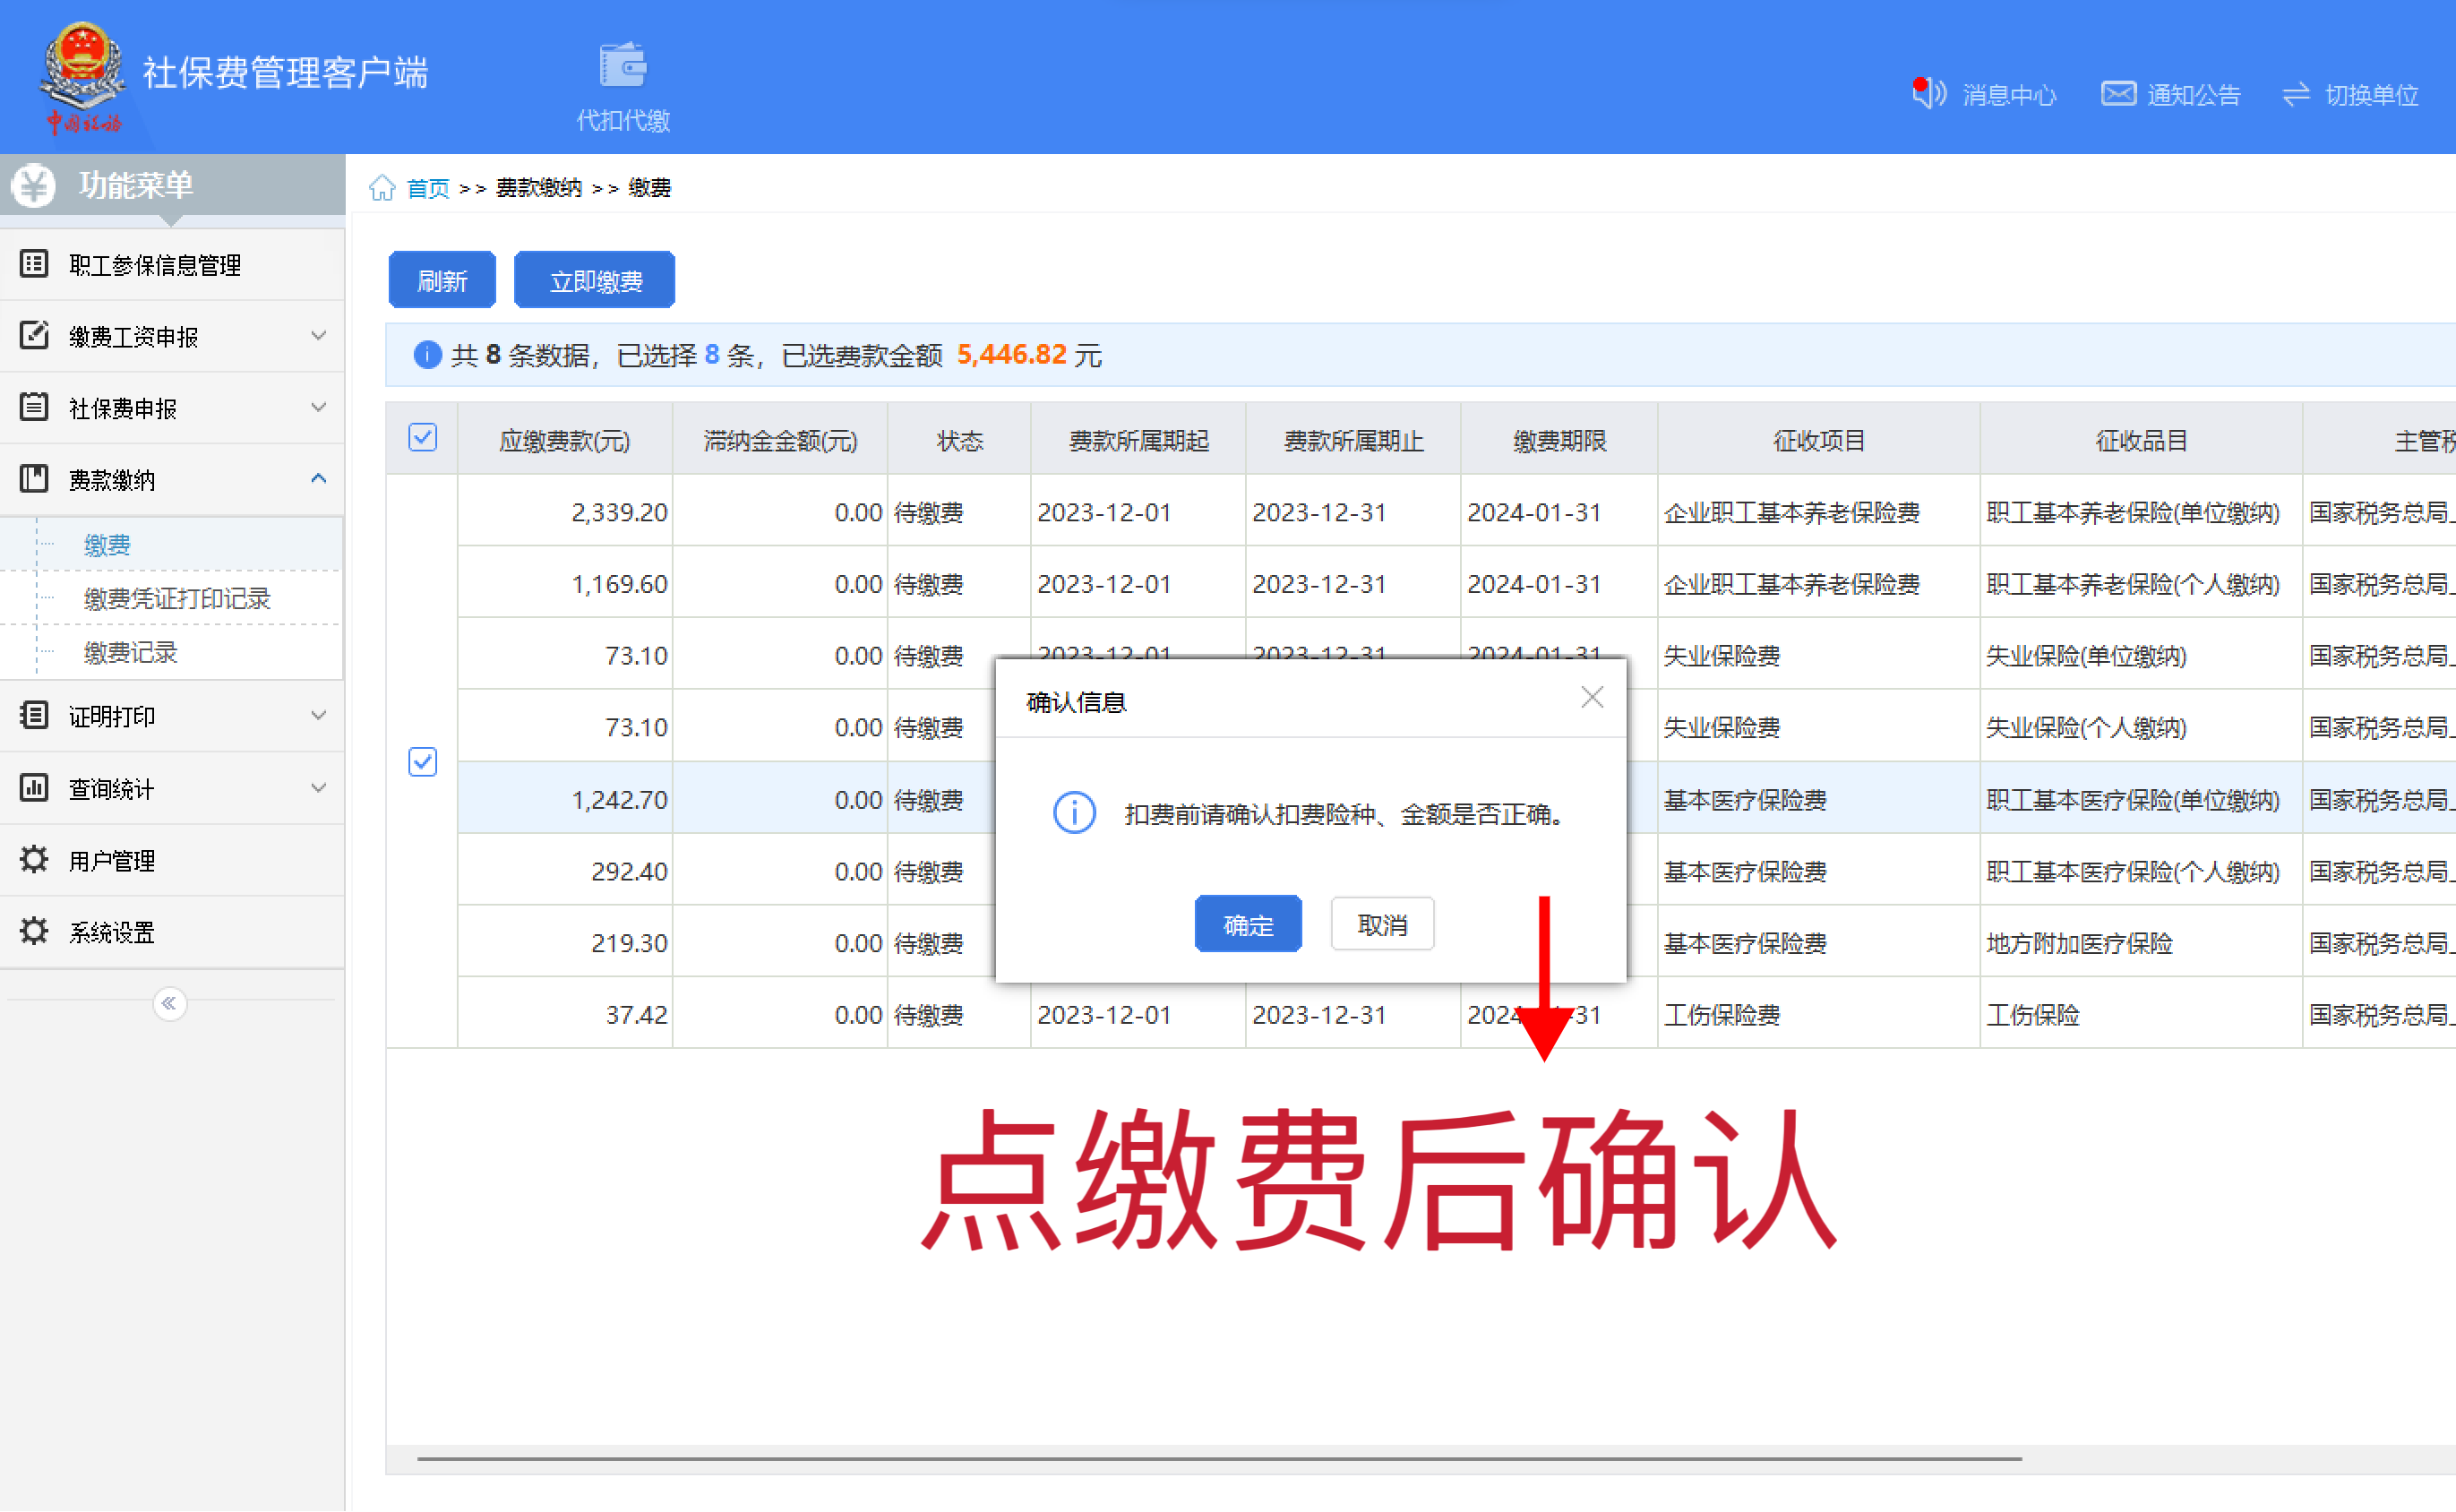Open 缴费记录 submenu item
Image resolution: width=2456 pixels, height=1512 pixels.
(x=130, y=653)
